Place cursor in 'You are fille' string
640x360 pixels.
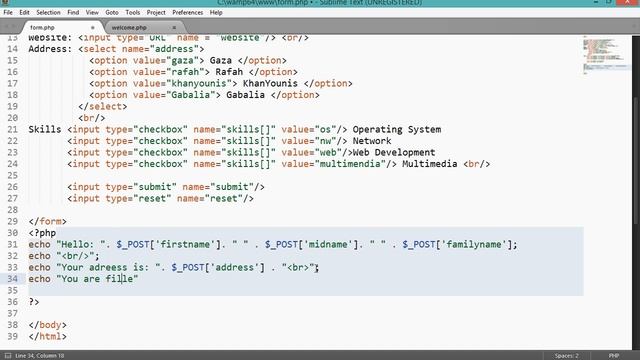coord(97,279)
